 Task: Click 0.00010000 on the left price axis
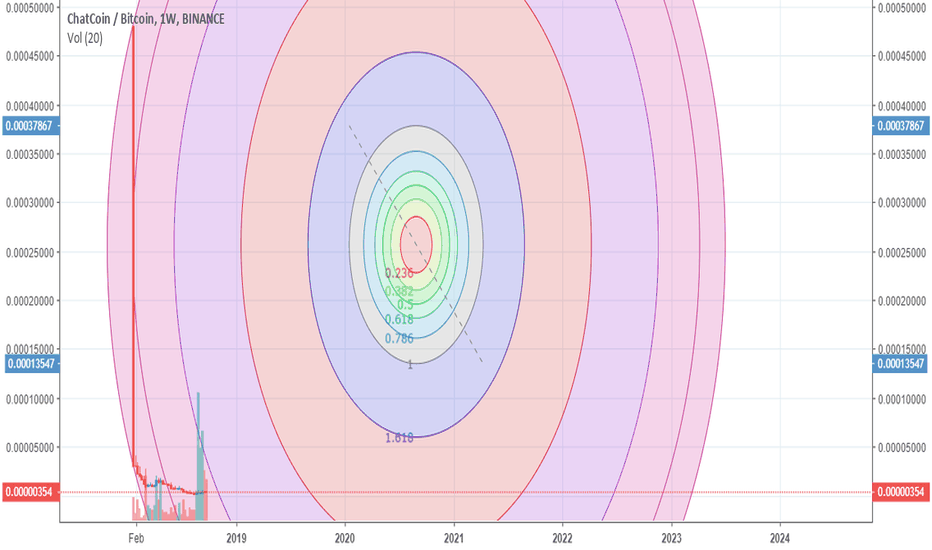tap(30, 399)
